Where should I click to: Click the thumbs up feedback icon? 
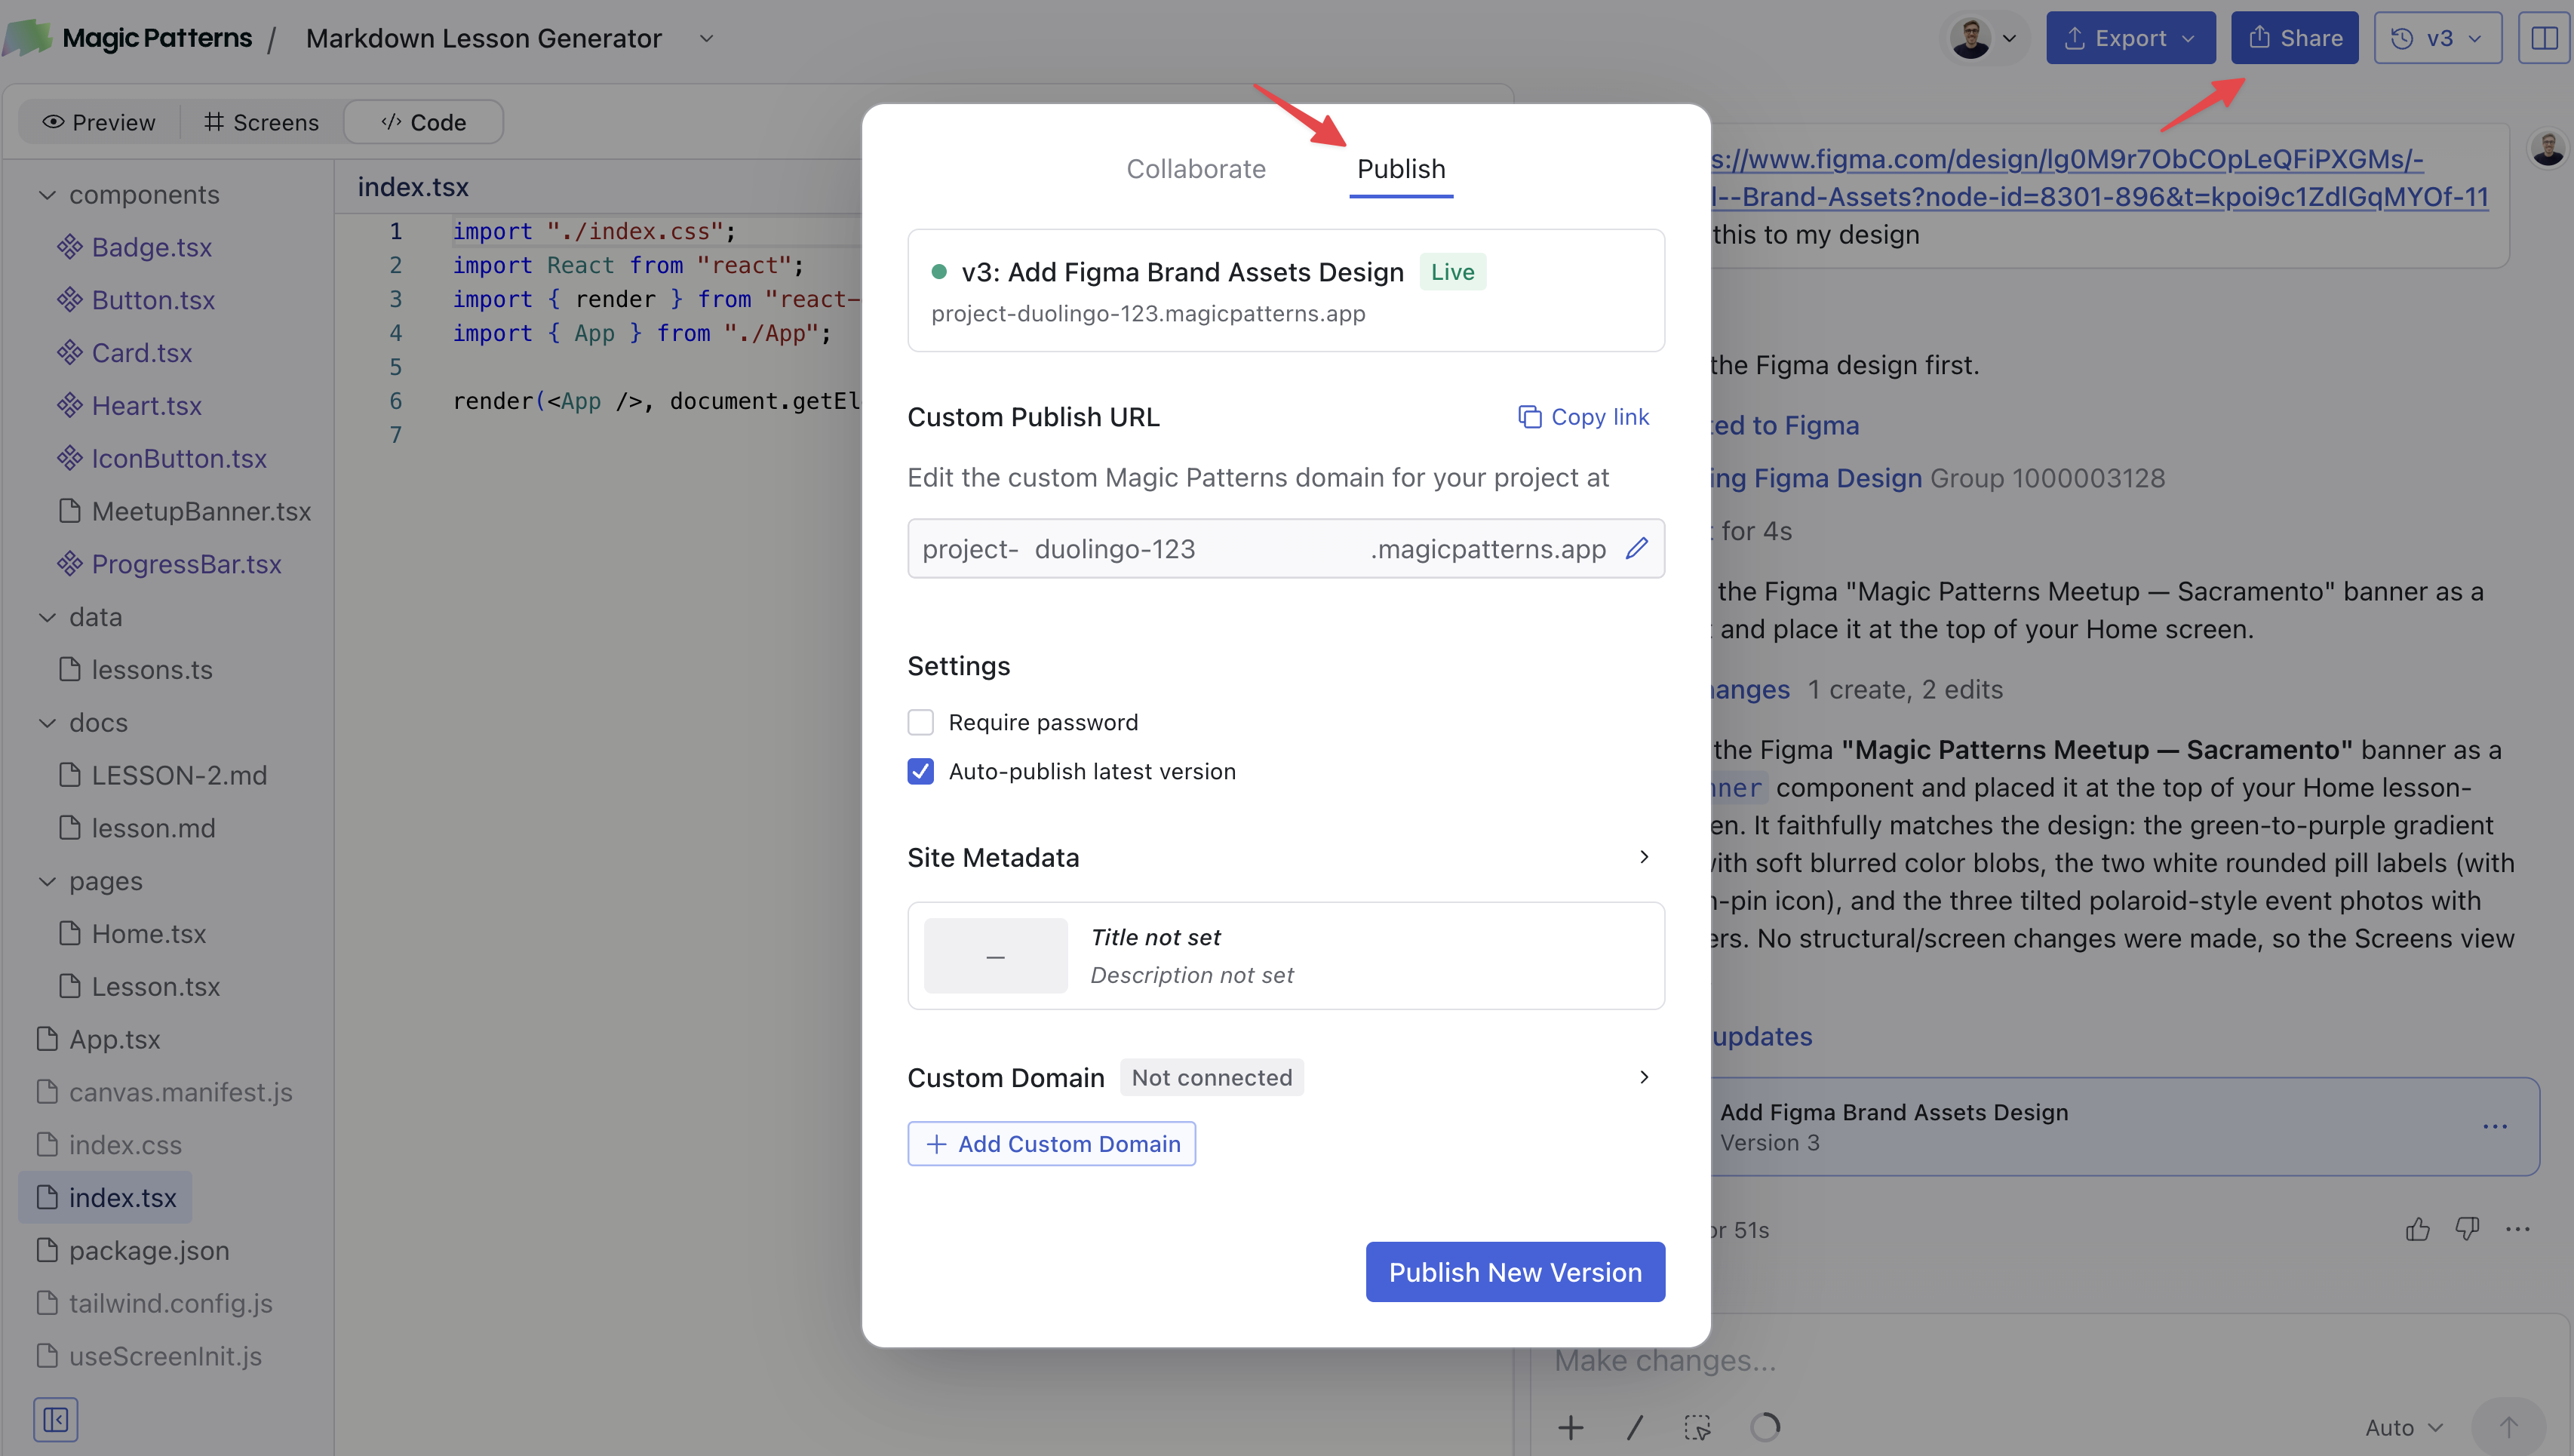click(2417, 1229)
